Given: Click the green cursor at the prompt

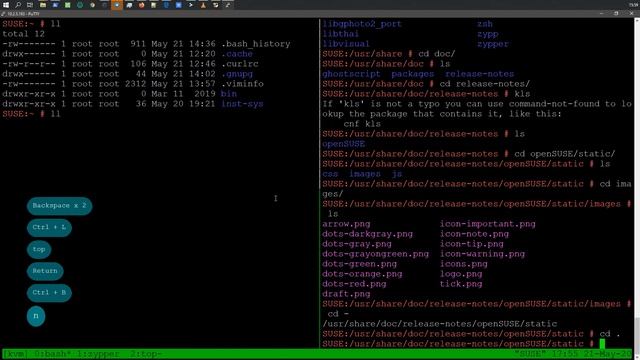Looking at the screenshot, I should [602, 344].
